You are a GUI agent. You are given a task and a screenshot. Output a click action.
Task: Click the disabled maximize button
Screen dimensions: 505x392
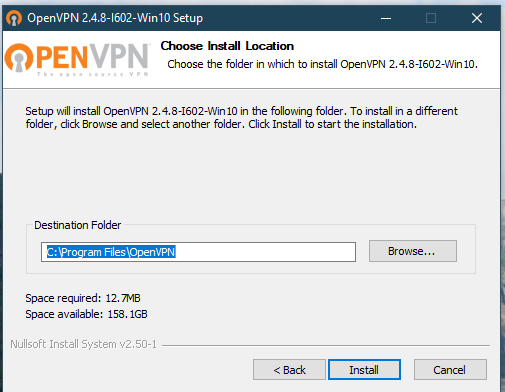click(x=431, y=18)
